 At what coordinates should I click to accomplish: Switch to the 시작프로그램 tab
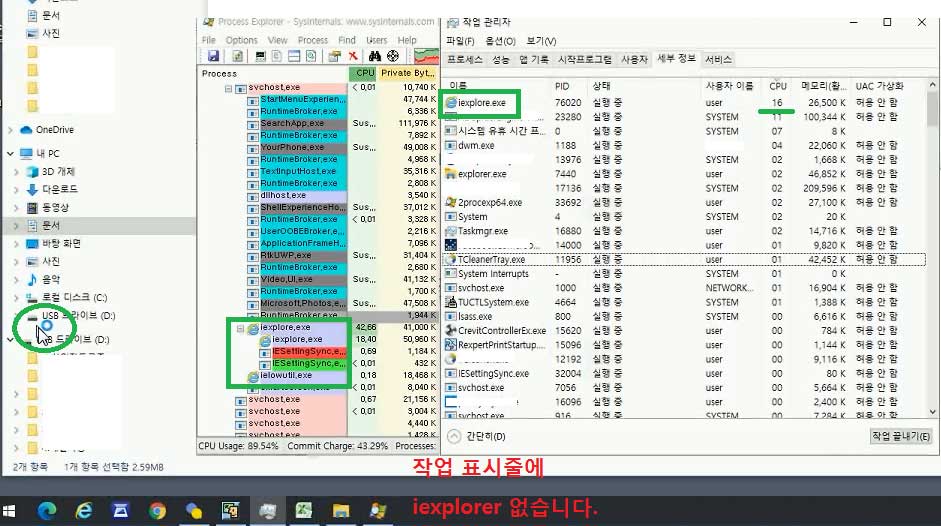[x=585, y=59]
